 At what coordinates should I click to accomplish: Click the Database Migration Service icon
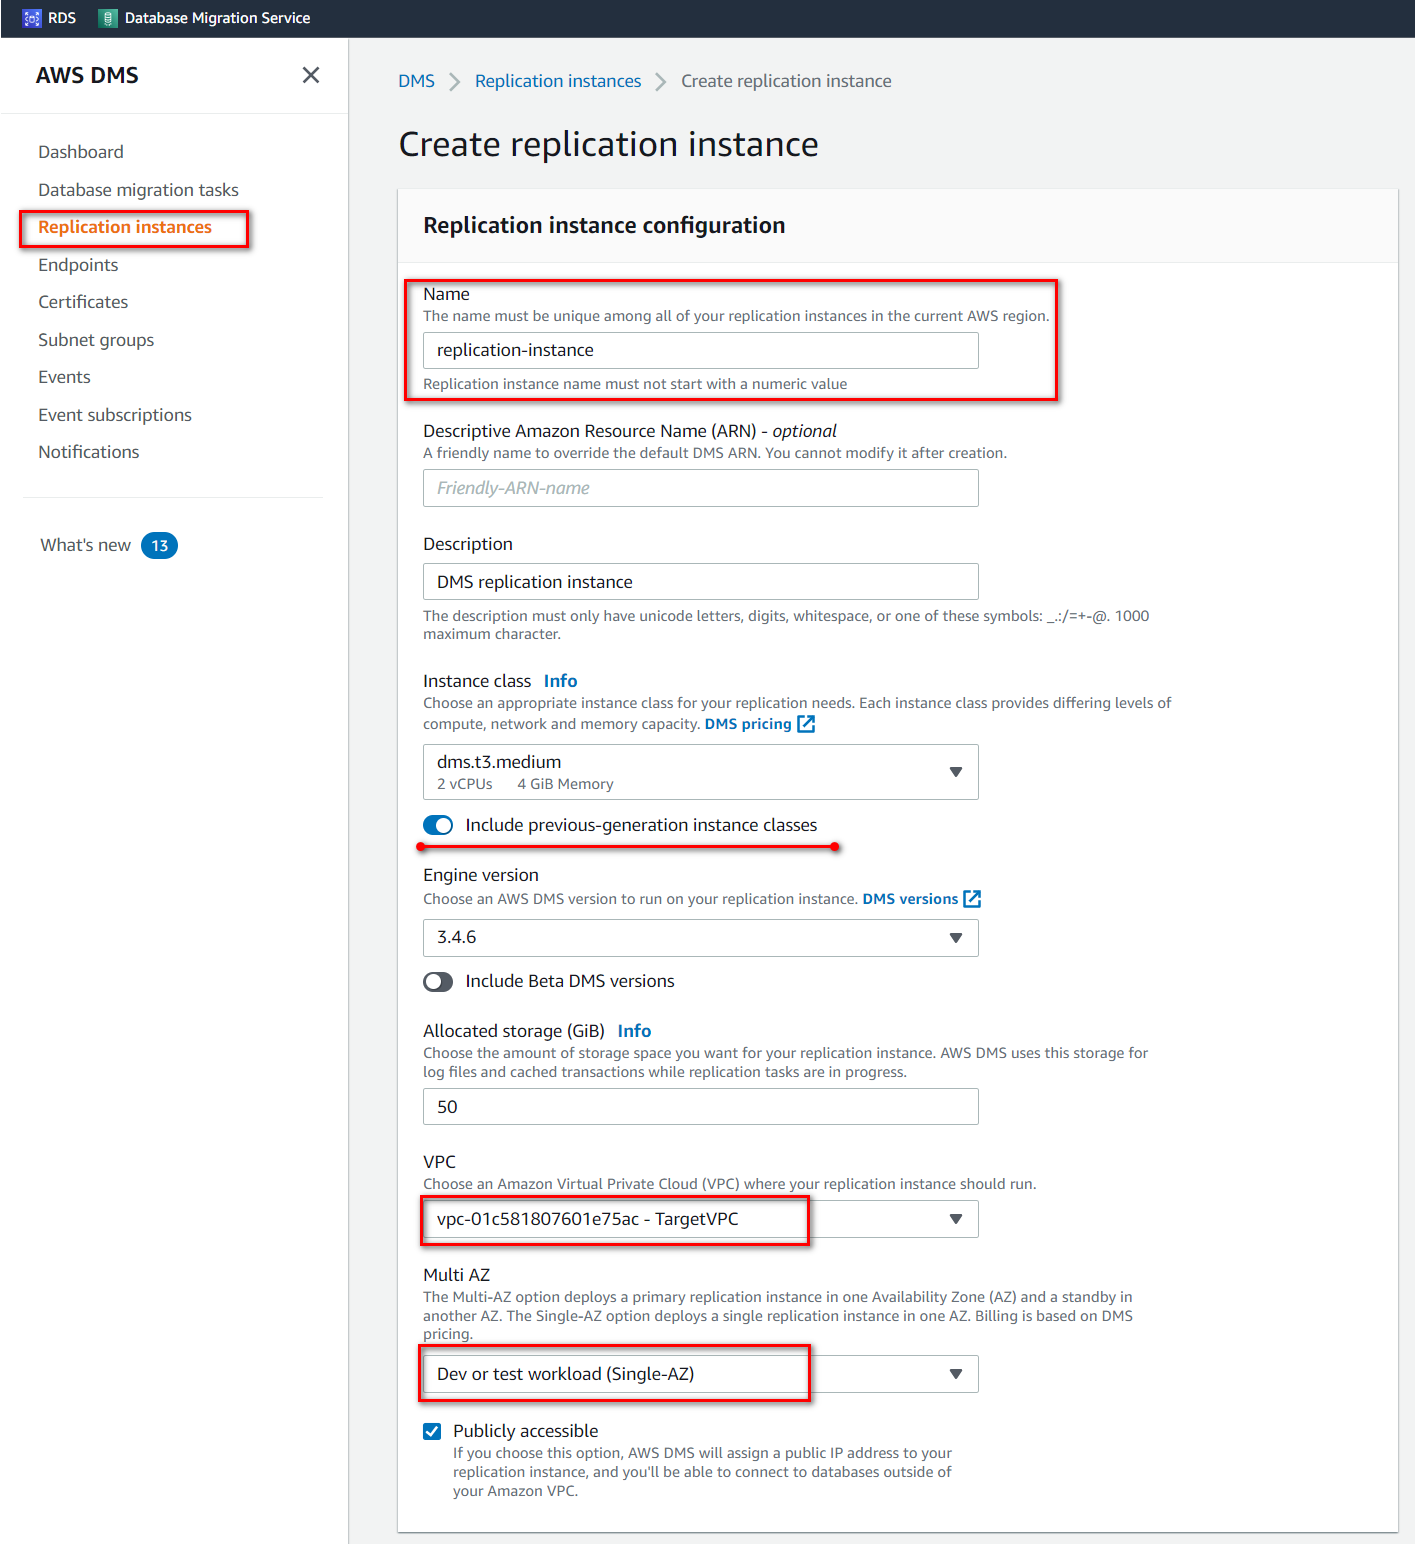click(x=108, y=18)
